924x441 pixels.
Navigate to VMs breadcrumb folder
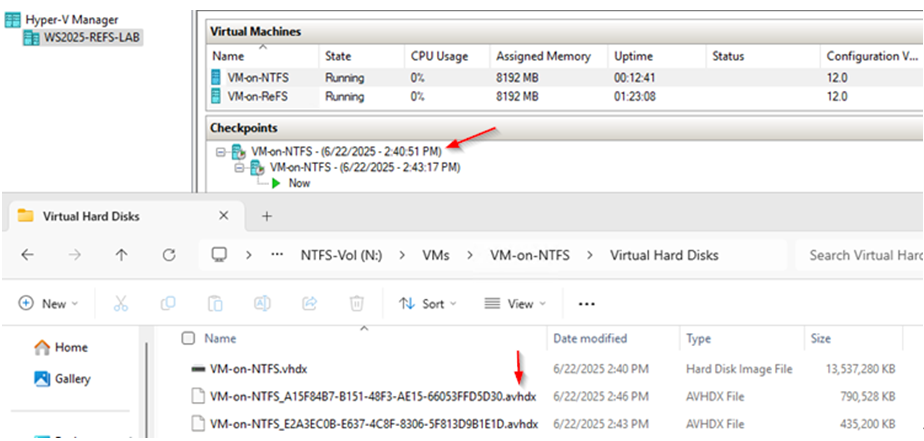click(436, 255)
